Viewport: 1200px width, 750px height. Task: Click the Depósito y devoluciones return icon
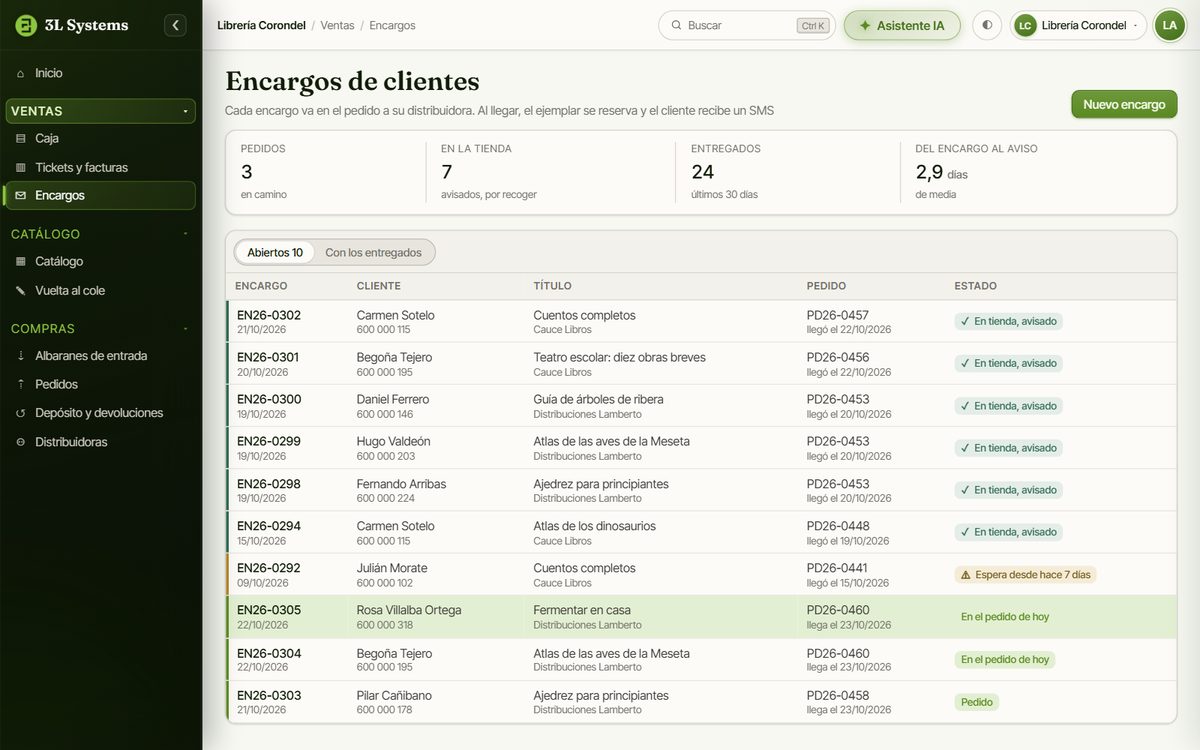21,413
